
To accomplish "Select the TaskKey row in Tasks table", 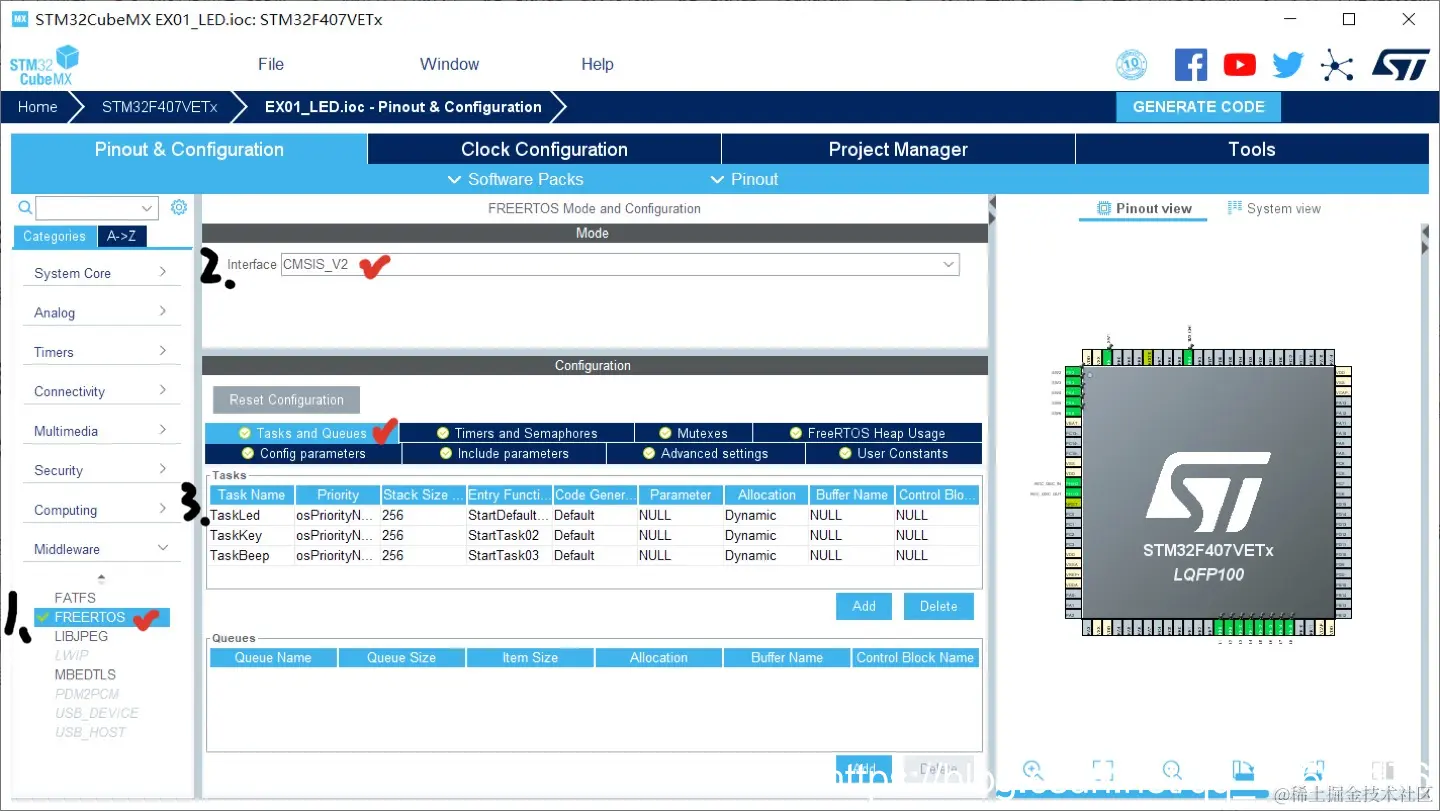I will point(594,535).
